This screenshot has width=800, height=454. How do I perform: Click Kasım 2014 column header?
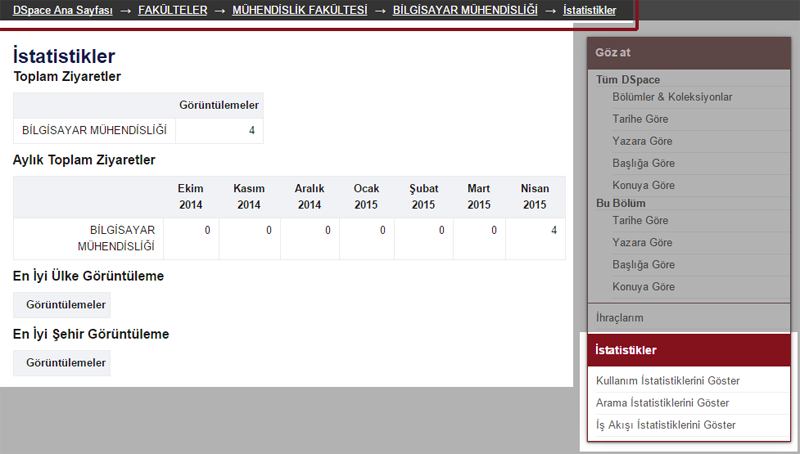[249, 196]
